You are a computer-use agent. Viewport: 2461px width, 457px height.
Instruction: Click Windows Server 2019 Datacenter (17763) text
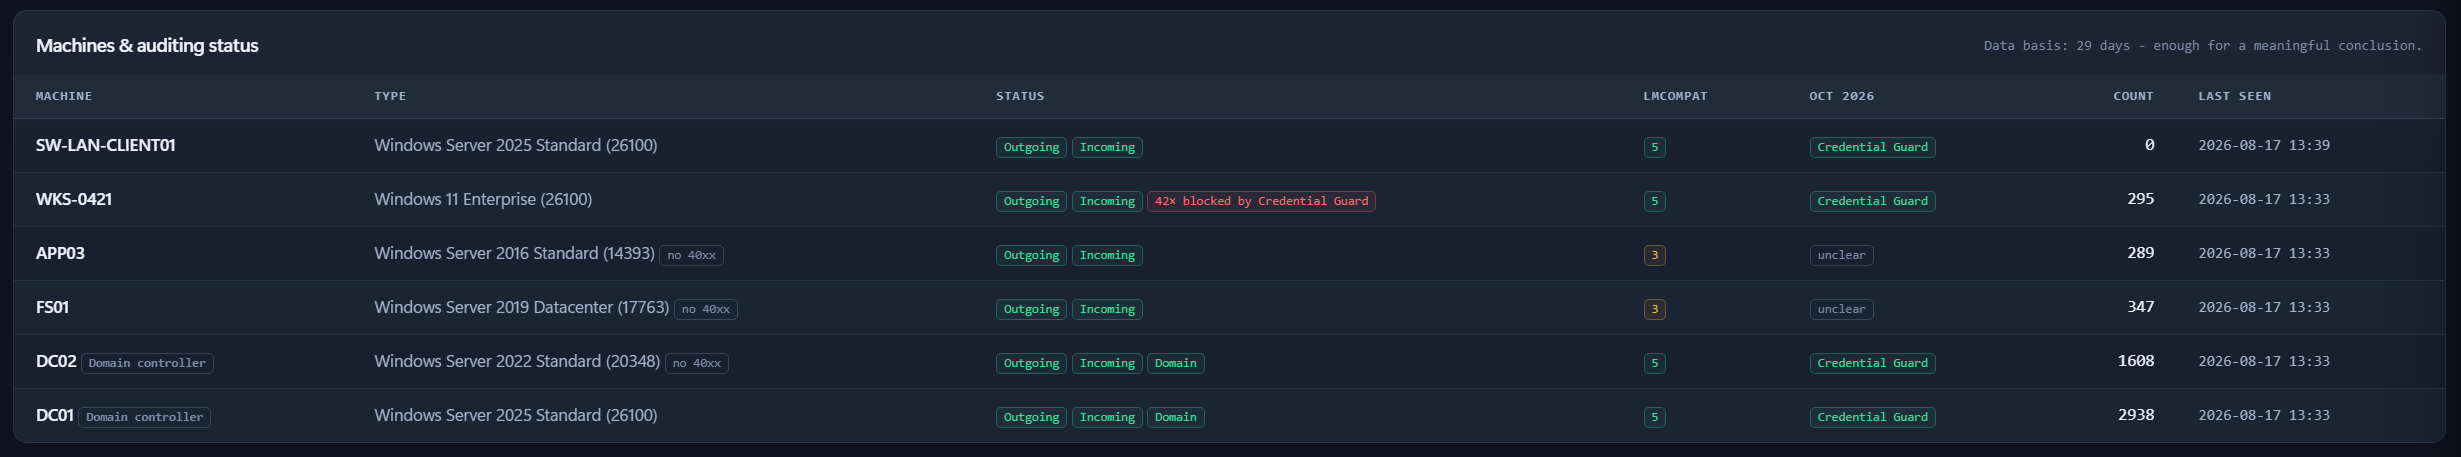click(x=521, y=307)
